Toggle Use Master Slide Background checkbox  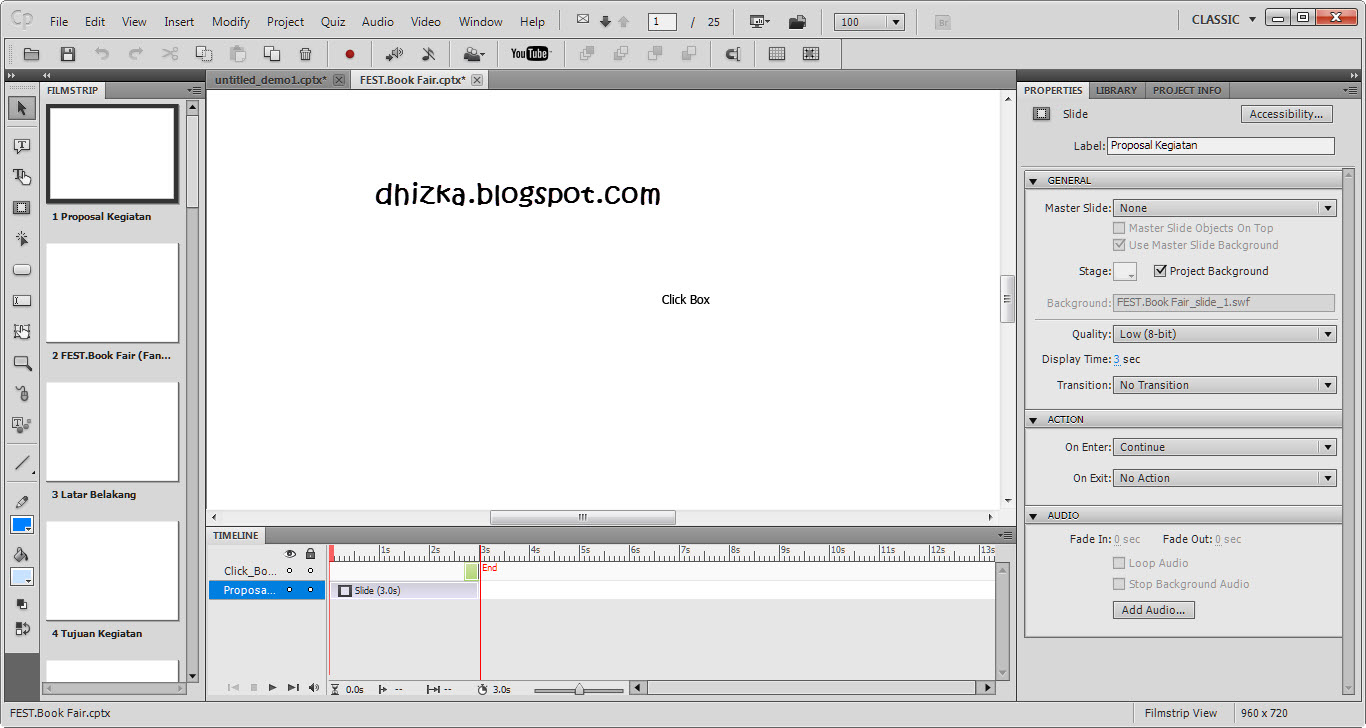1119,245
